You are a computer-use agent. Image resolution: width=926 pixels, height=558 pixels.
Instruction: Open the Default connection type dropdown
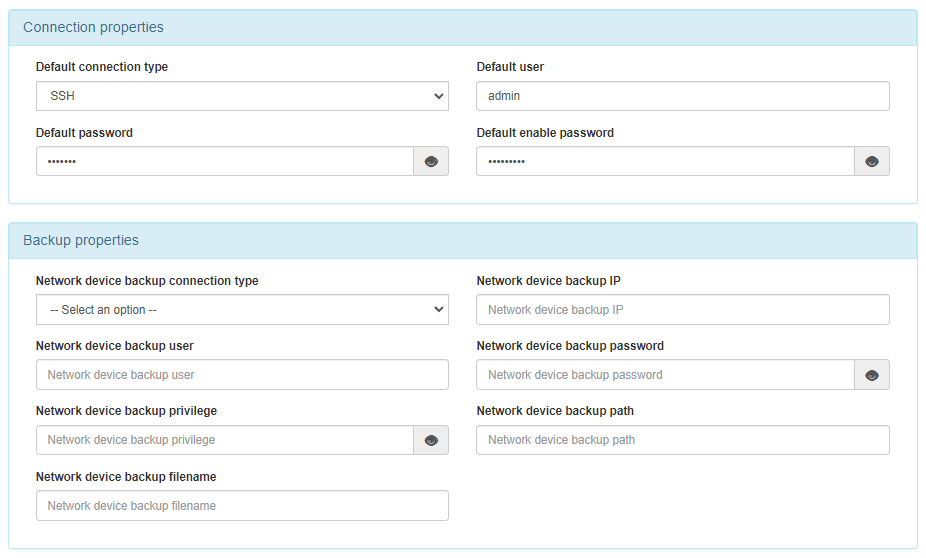pyautogui.click(x=242, y=96)
